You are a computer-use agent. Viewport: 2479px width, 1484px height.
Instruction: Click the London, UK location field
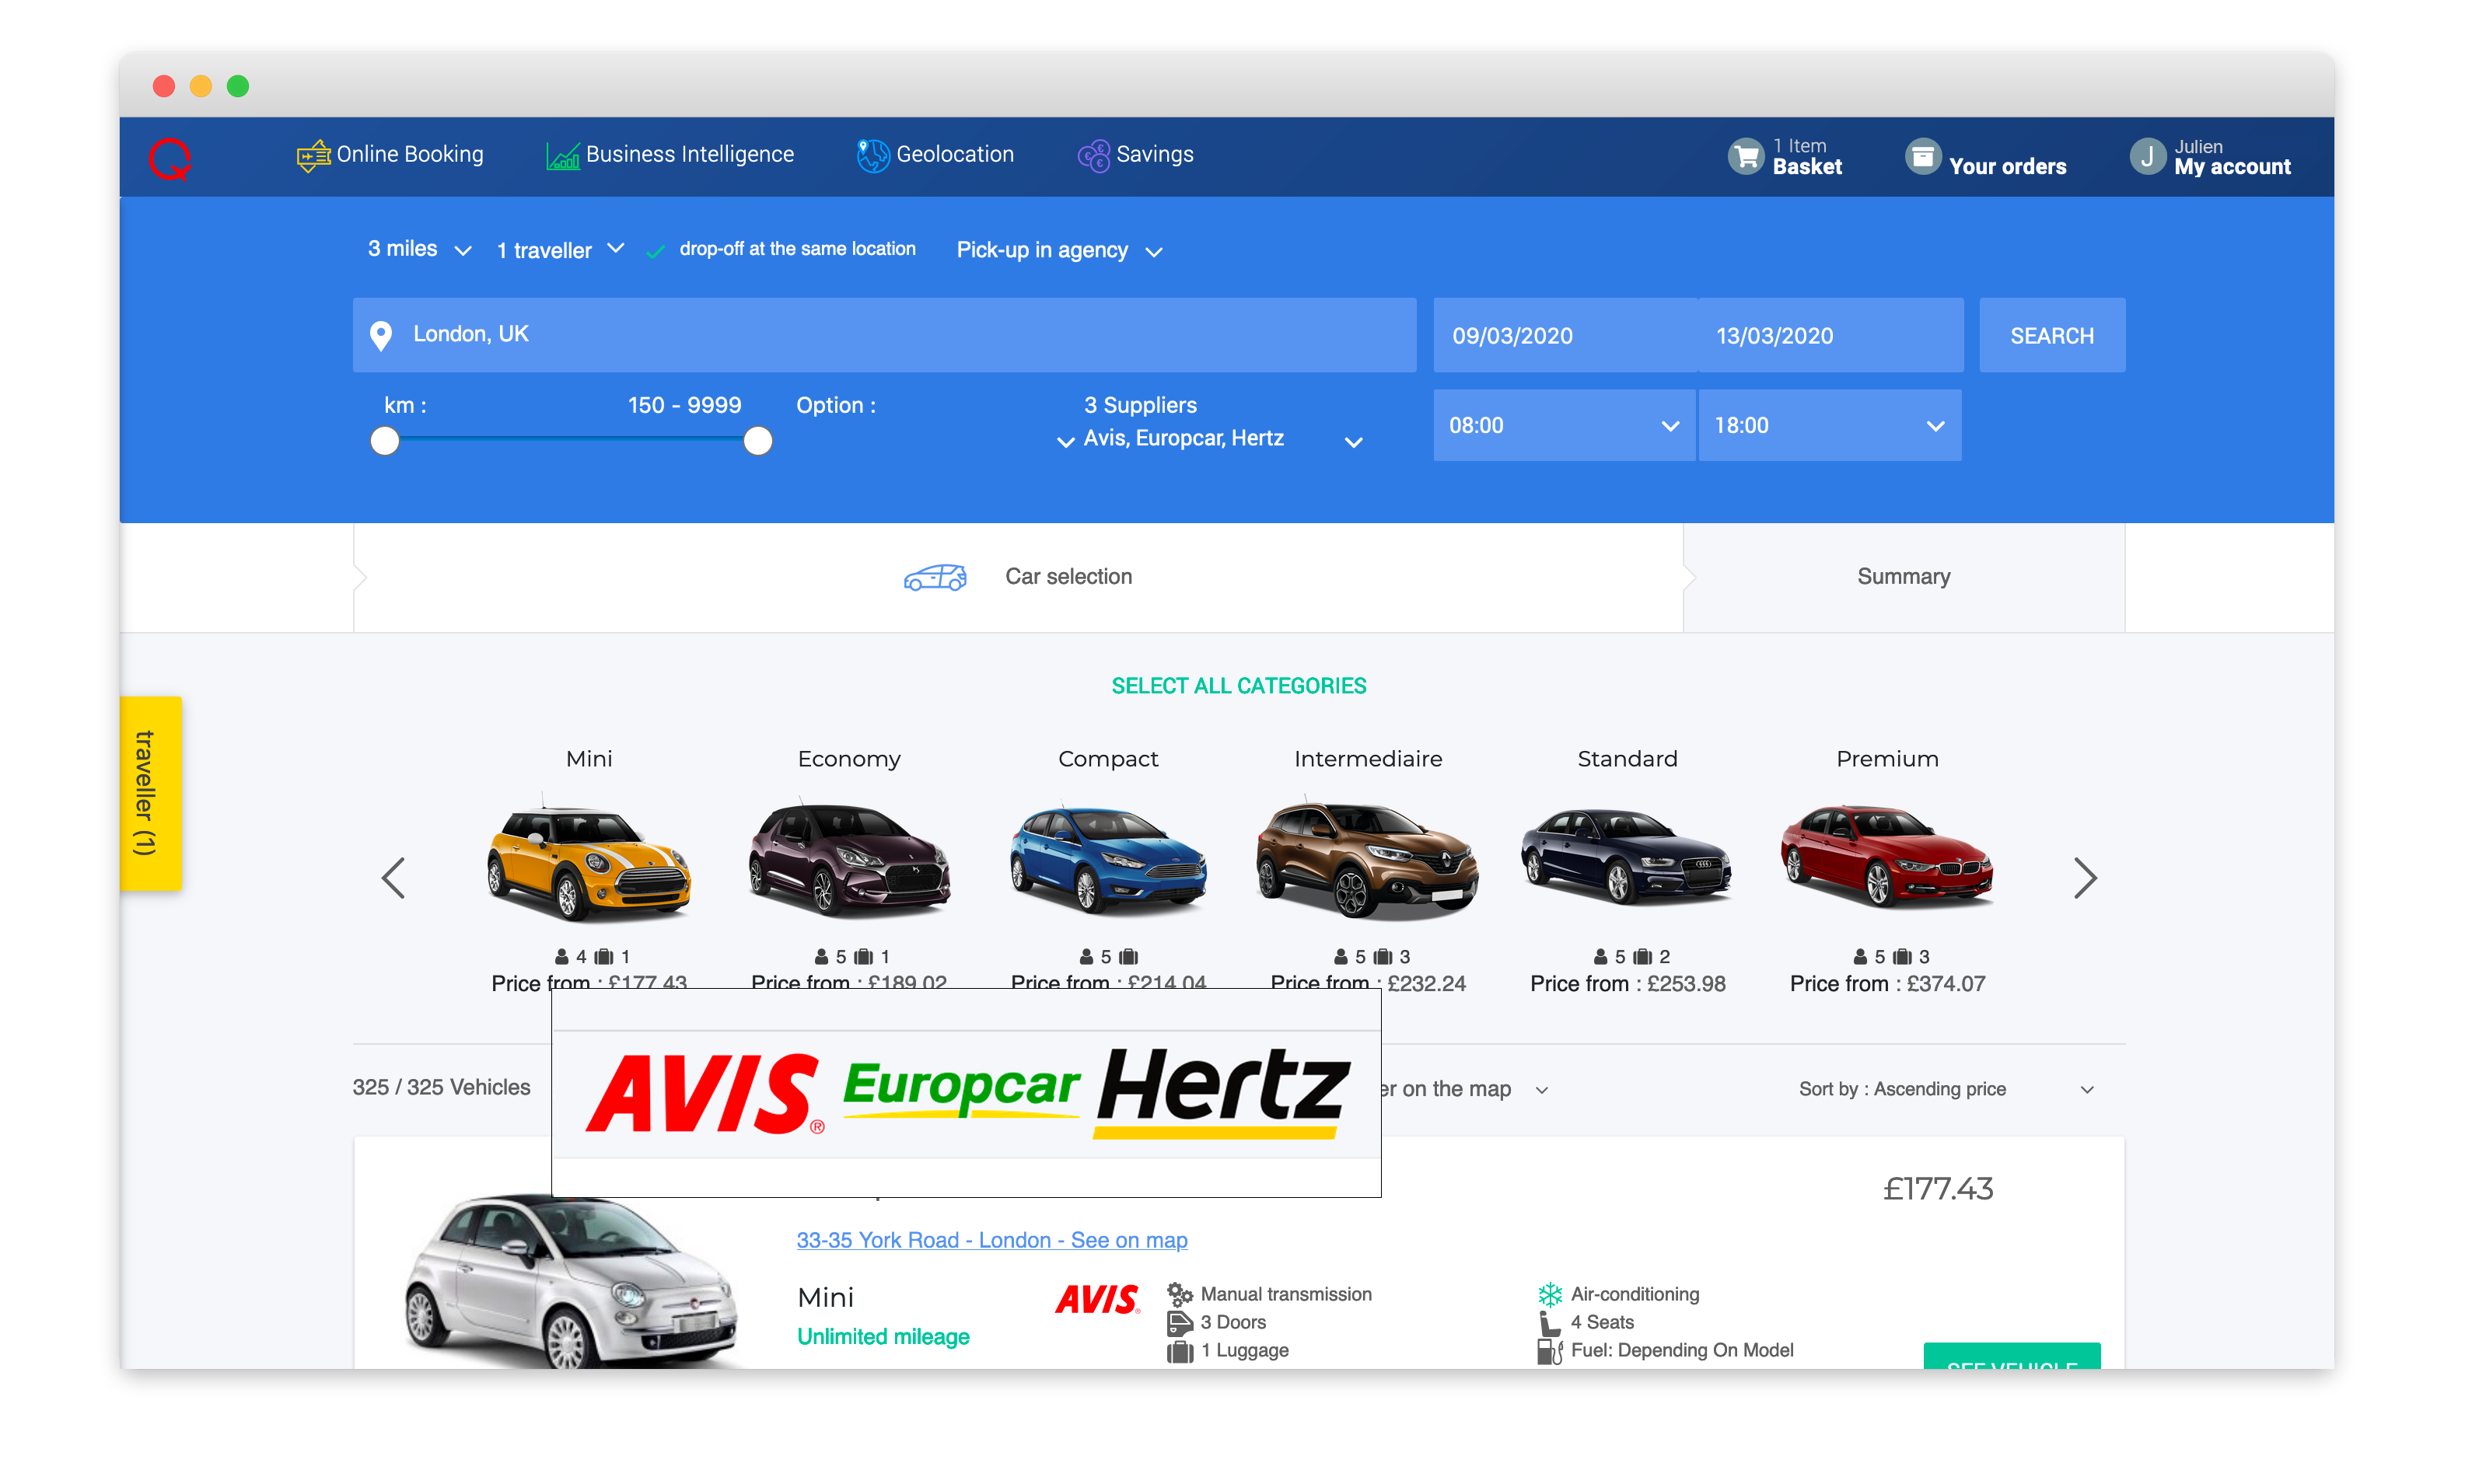884,335
